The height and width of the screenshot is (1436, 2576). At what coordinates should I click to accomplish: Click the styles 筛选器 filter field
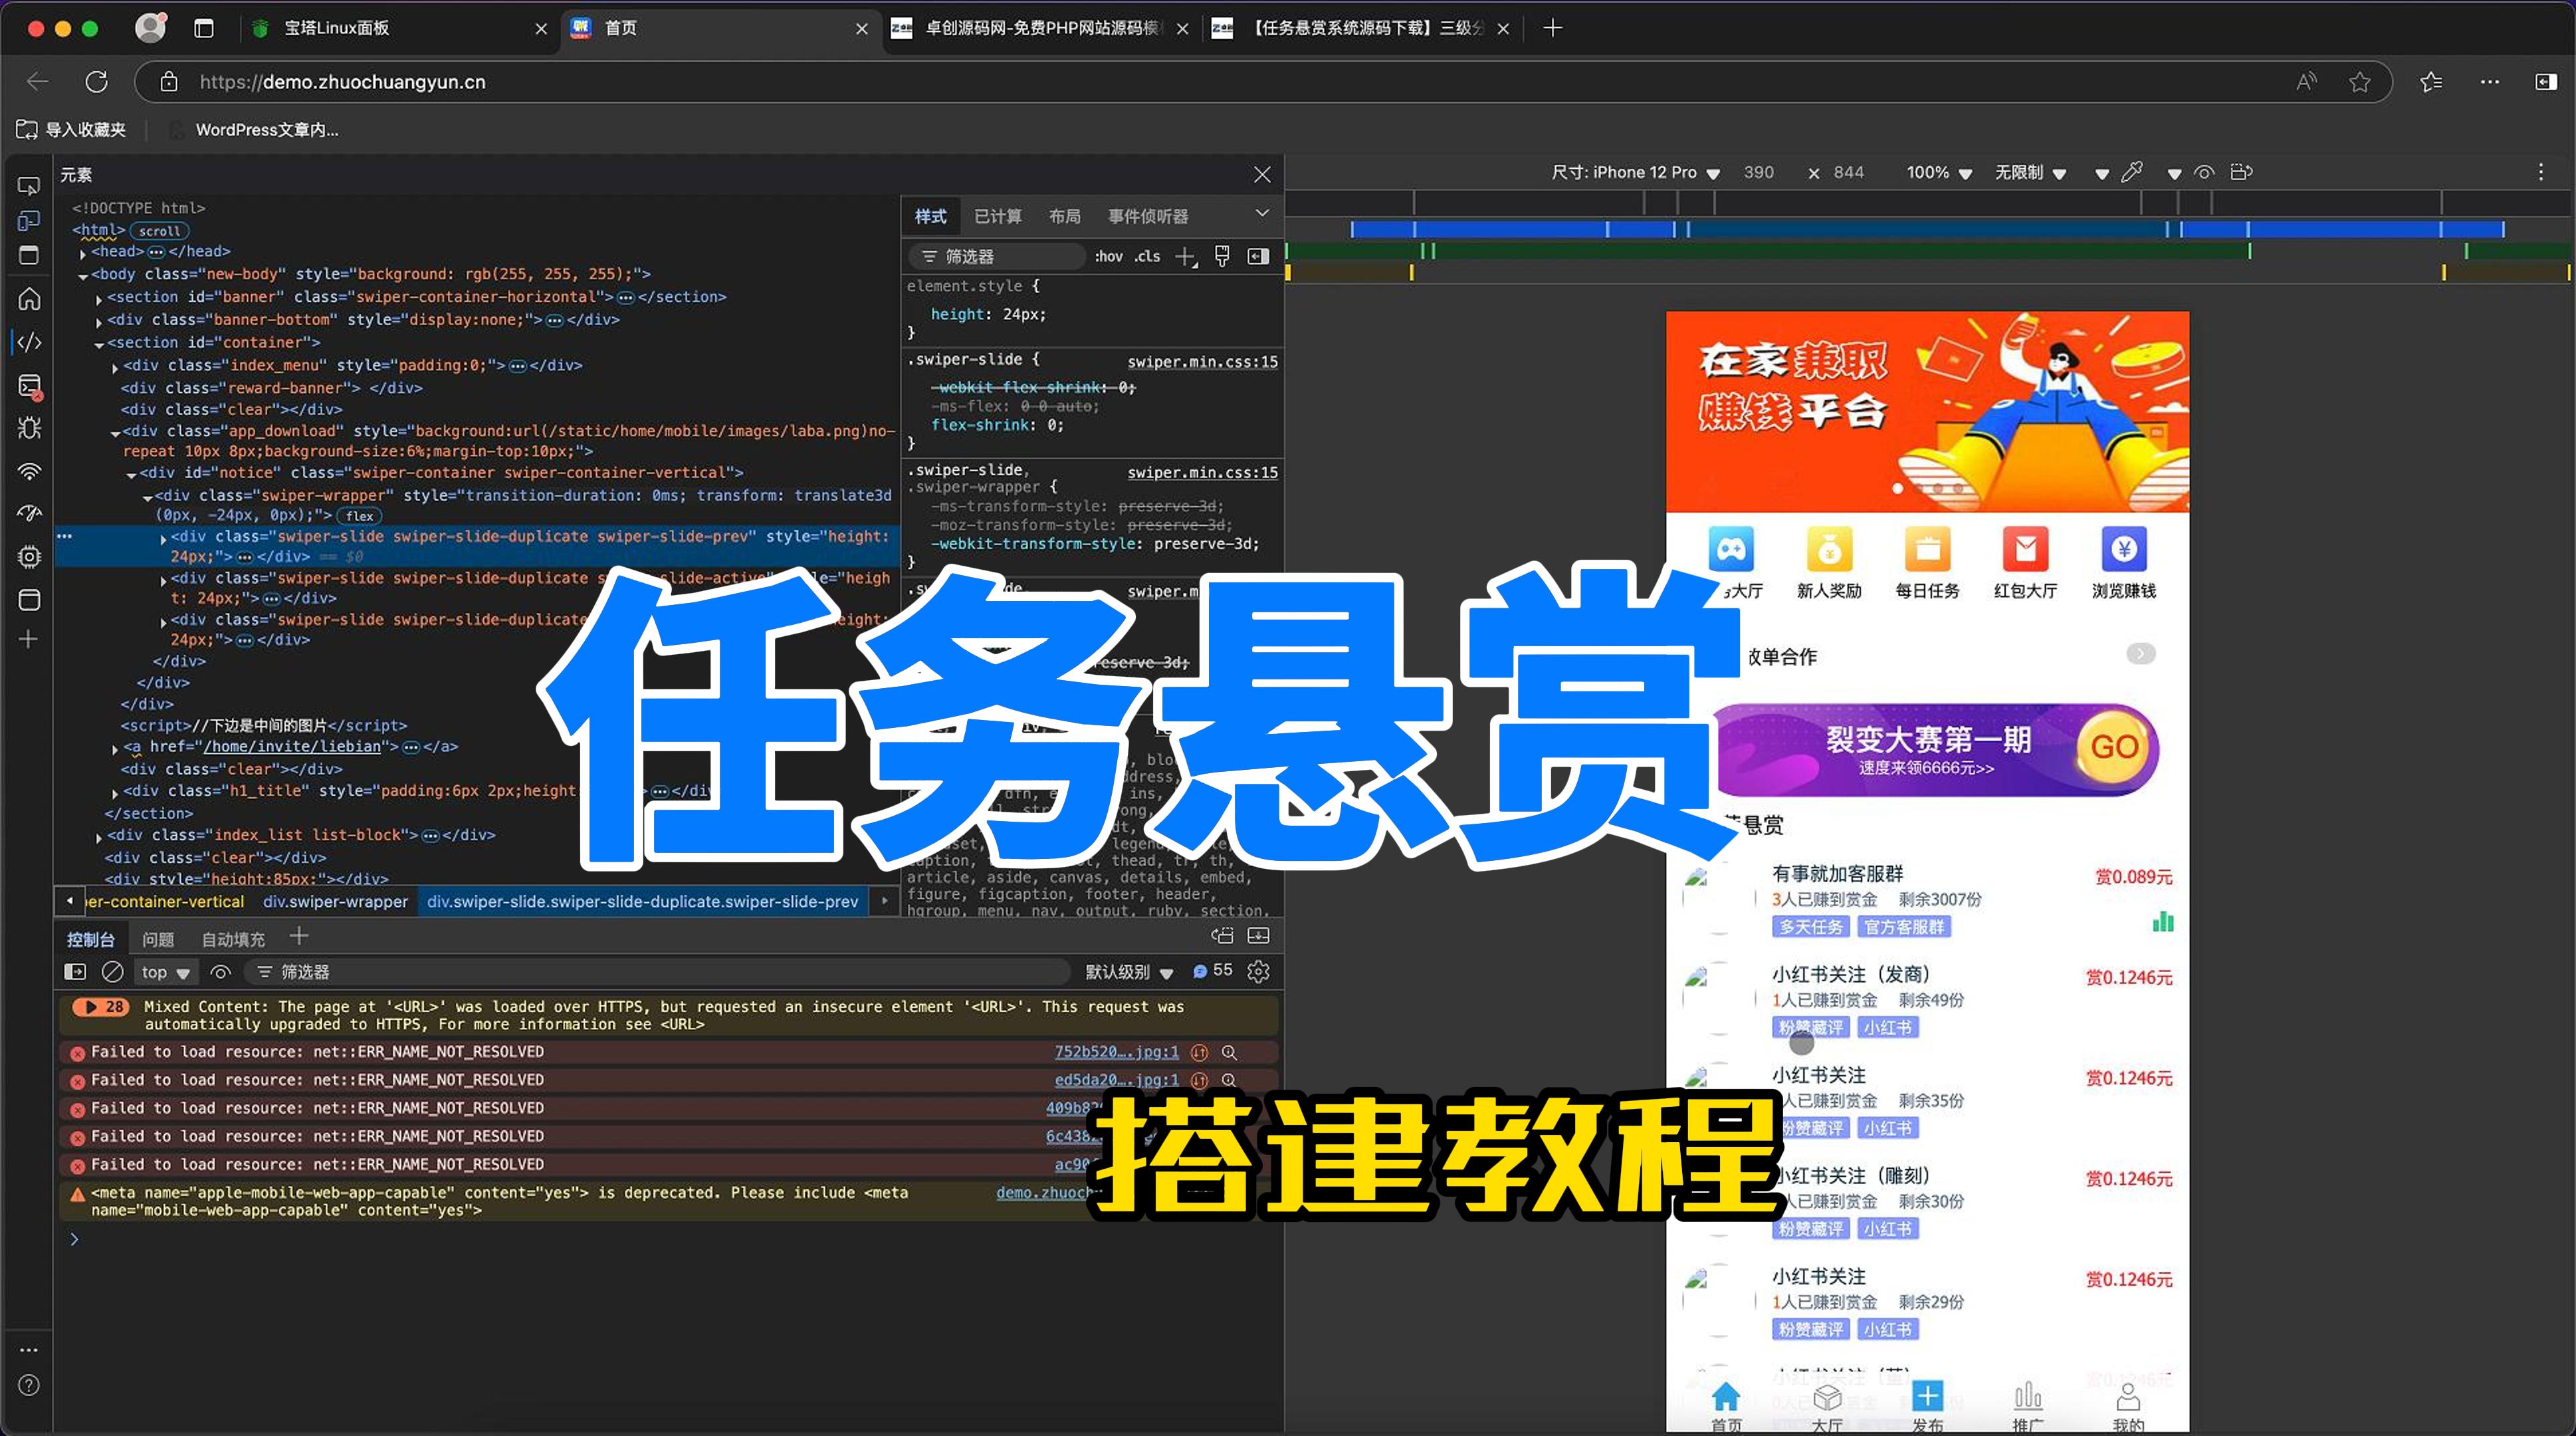pos(998,257)
